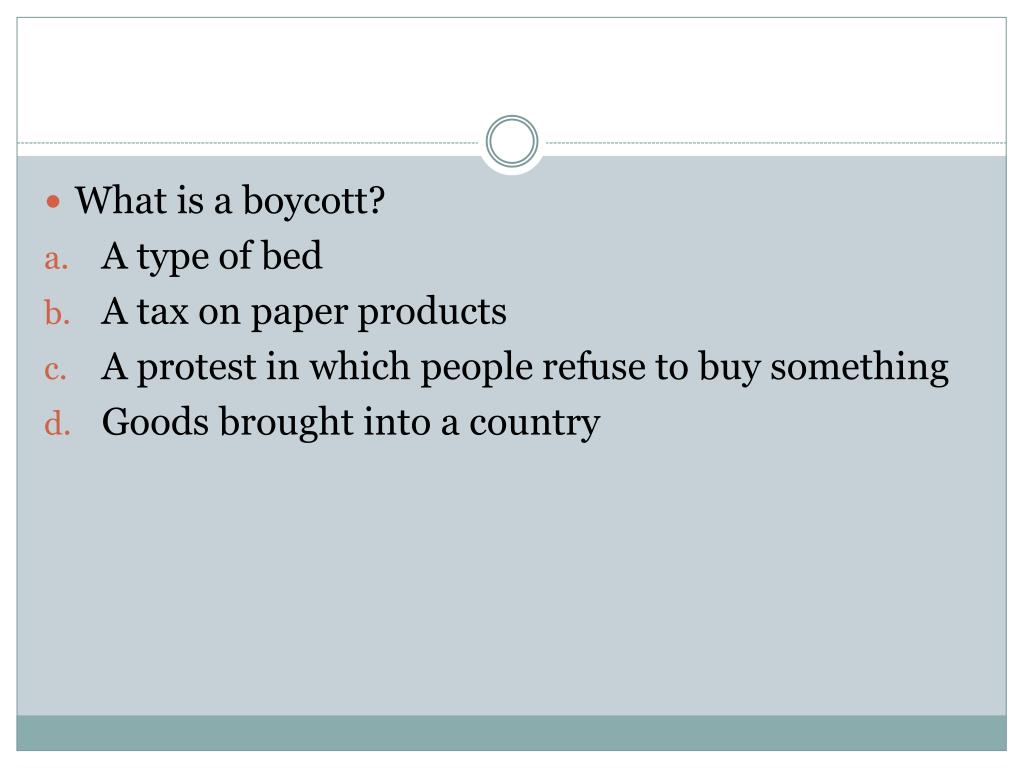Pick the answer about refusing to buy something
1024x768 pixels.
pos(525,368)
